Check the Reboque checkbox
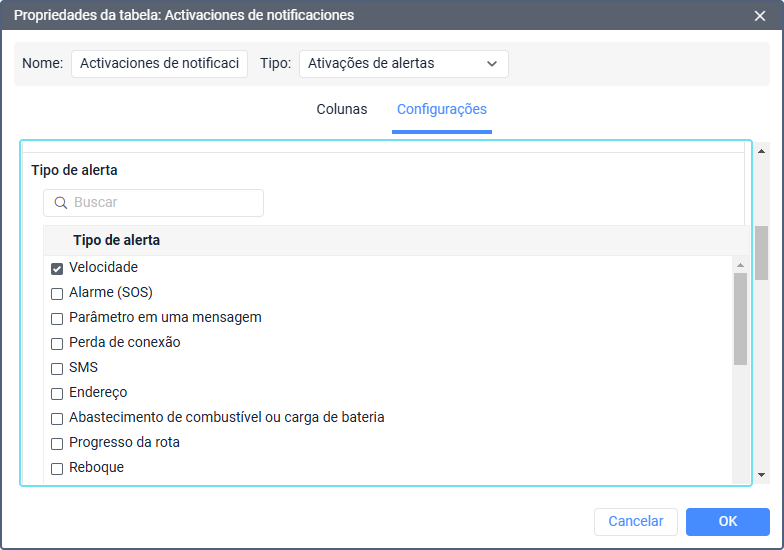784x550 pixels. (x=57, y=468)
